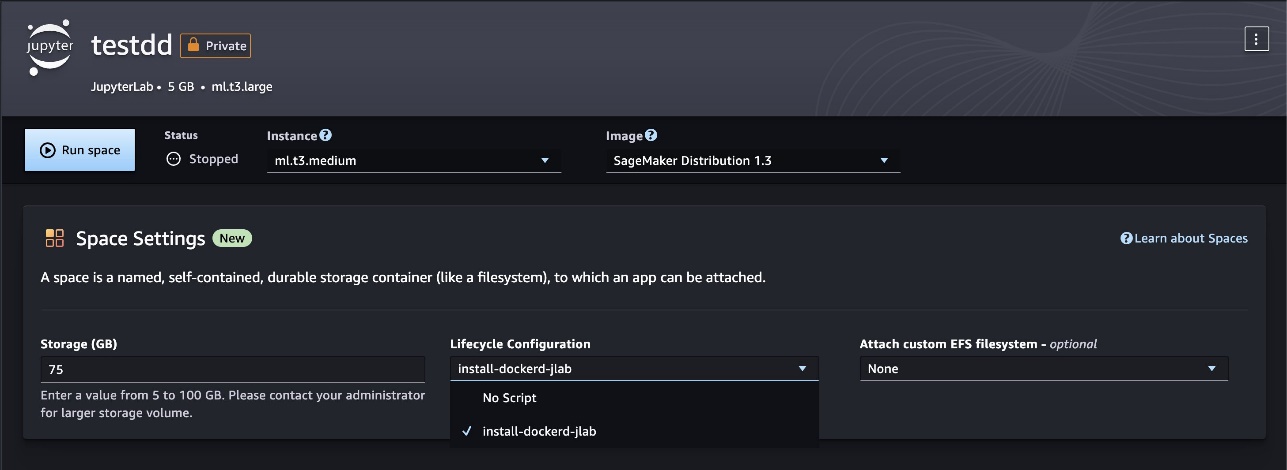Click the Instance help question-mark icon
Screen dimensions: 1287x470
(x=326, y=136)
